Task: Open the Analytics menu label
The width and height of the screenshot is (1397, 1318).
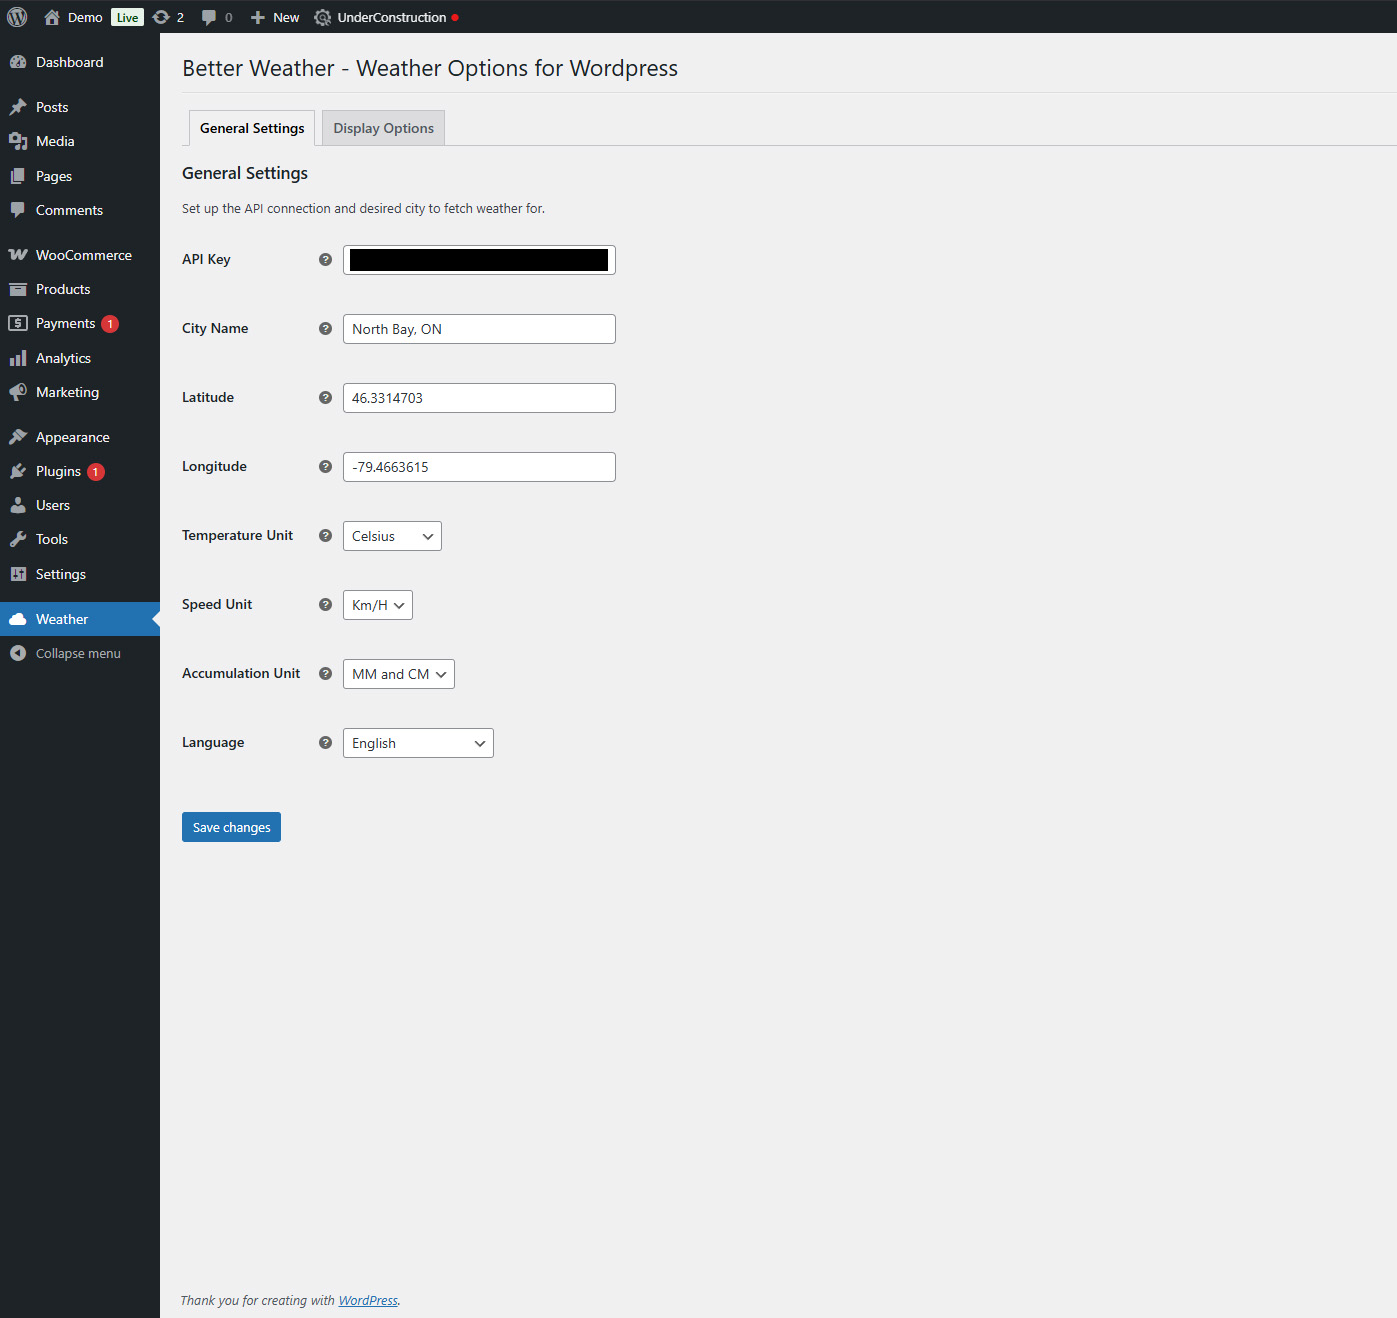Action: pos(63,358)
